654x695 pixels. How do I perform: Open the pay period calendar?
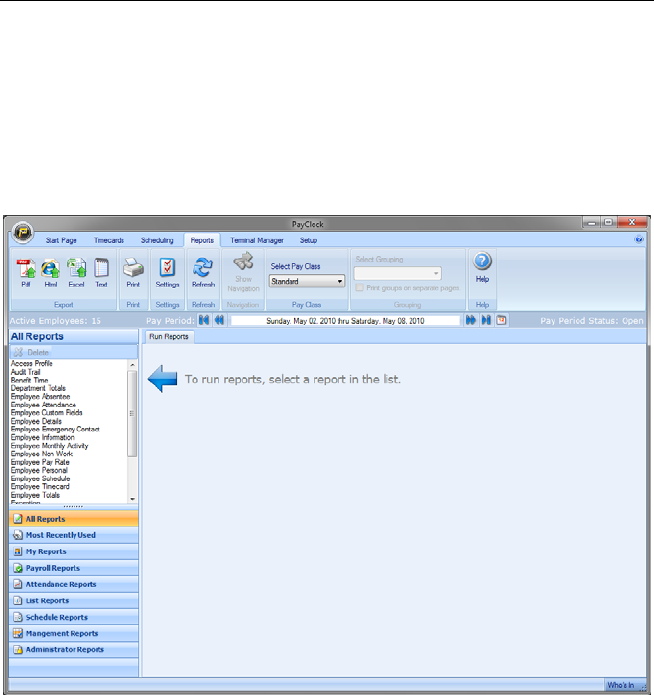pos(501,320)
